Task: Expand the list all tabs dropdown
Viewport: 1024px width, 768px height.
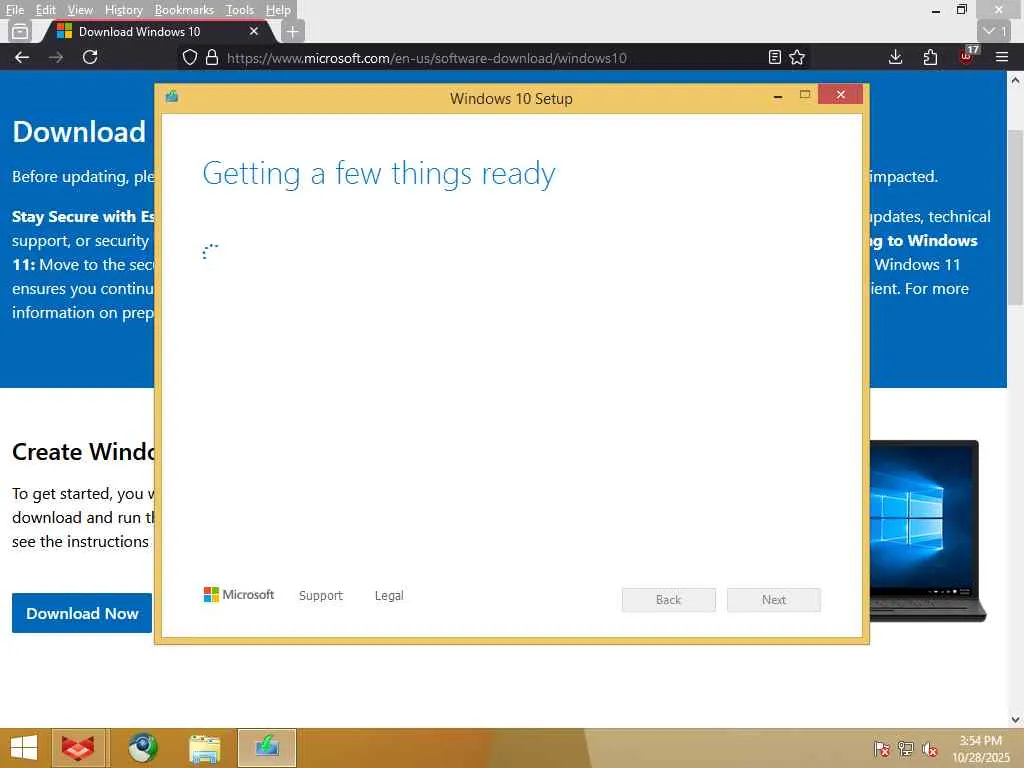Action: click(x=995, y=31)
